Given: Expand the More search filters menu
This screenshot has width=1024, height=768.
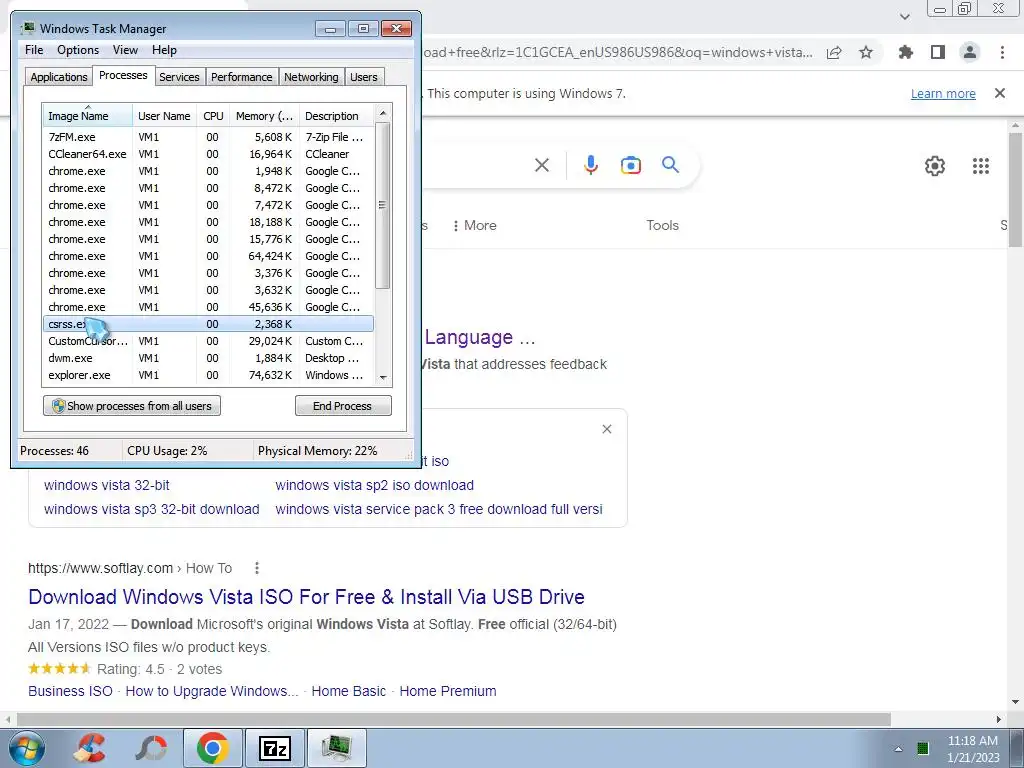Looking at the screenshot, I should (475, 225).
